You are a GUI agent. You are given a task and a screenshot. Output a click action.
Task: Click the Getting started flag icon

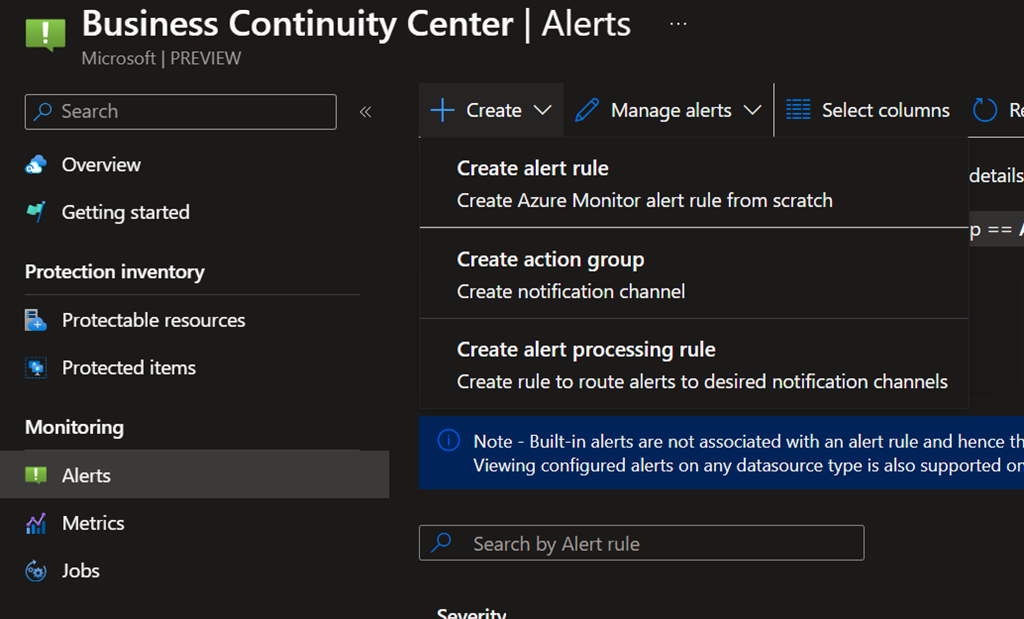36,212
